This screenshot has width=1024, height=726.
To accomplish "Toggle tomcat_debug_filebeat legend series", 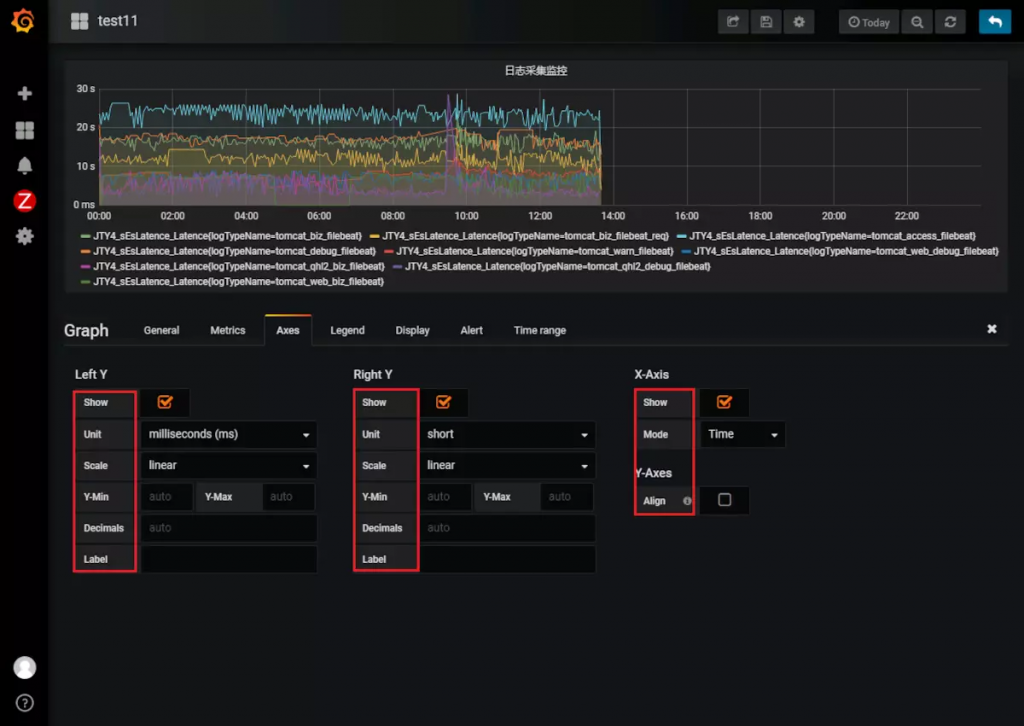I will click(234, 251).
